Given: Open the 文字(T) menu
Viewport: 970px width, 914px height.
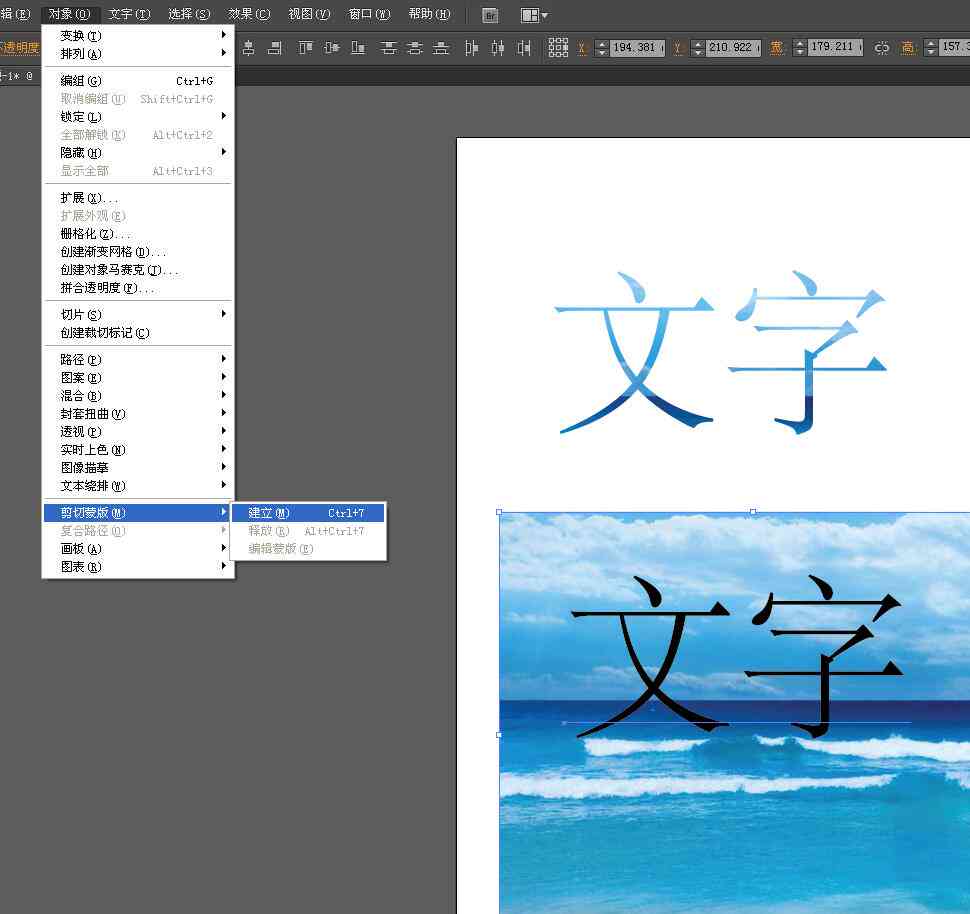Looking at the screenshot, I should [x=129, y=14].
